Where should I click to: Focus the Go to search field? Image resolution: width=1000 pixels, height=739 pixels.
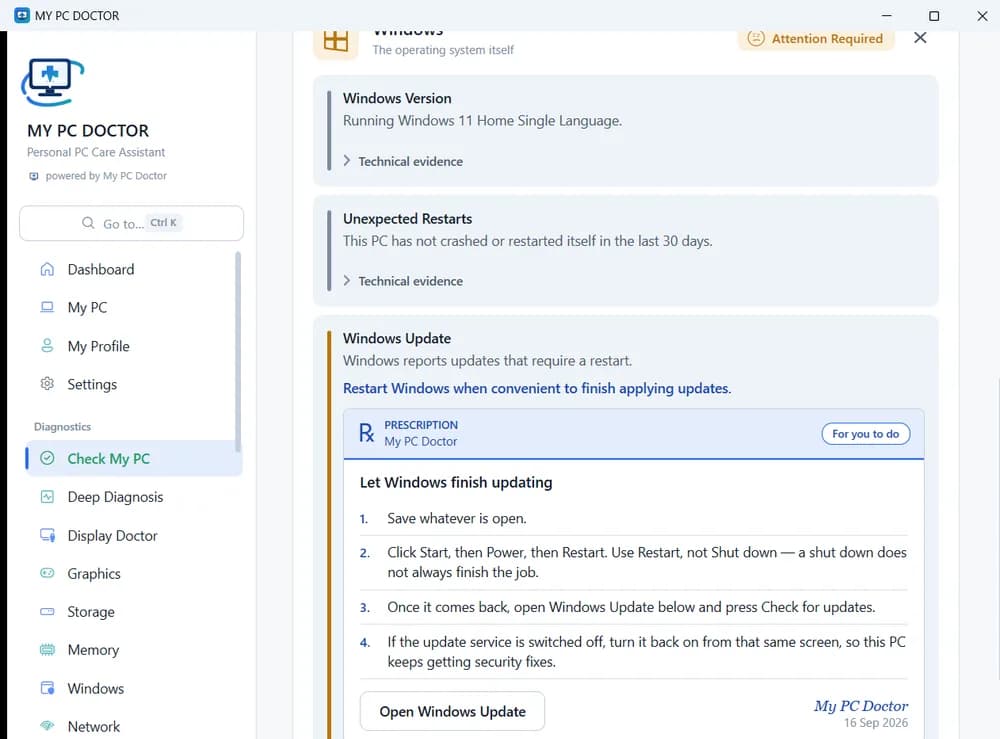click(131, 223)
